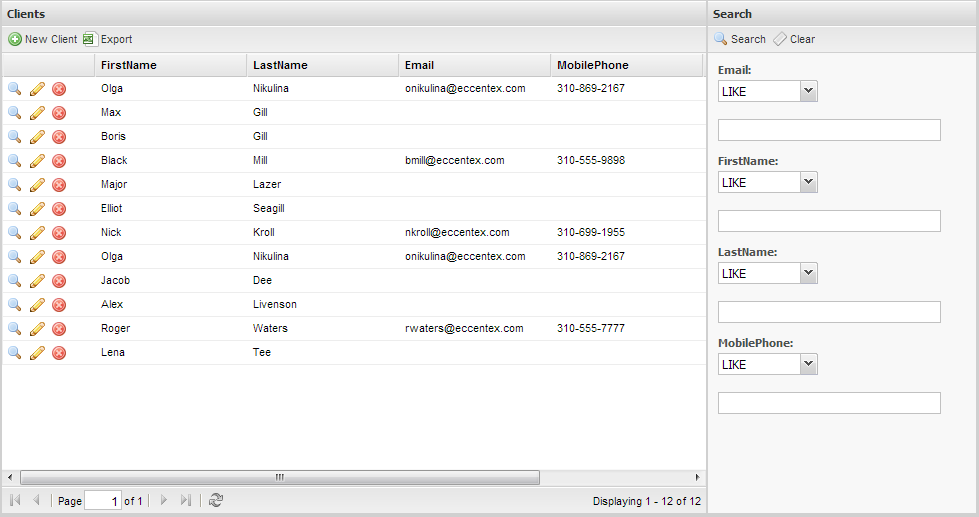Screen dimensions: 979x517
Task: Edit Elliot Seagill's record
Action: click(37, 209)
